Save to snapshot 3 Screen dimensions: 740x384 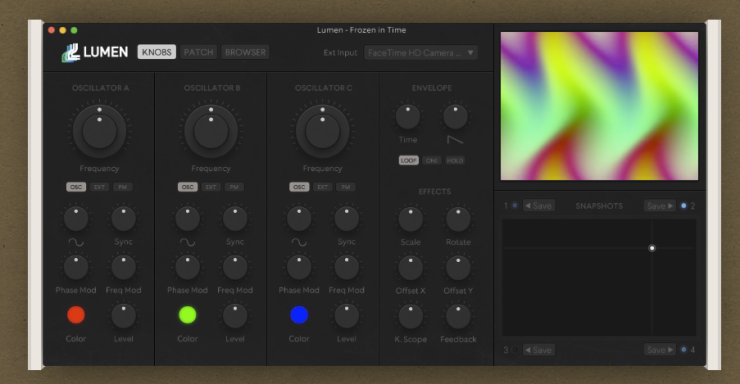538,350
